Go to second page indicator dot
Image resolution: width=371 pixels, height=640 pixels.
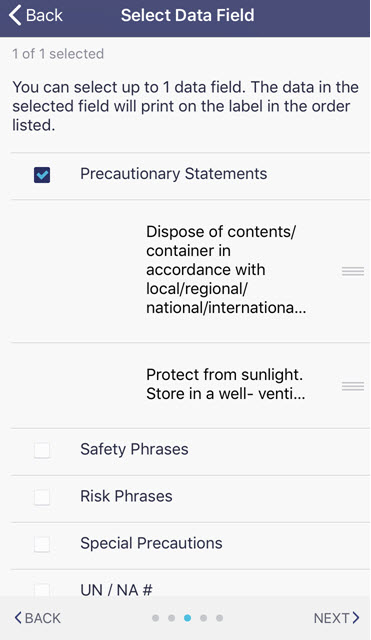click(x=171, y=618)
